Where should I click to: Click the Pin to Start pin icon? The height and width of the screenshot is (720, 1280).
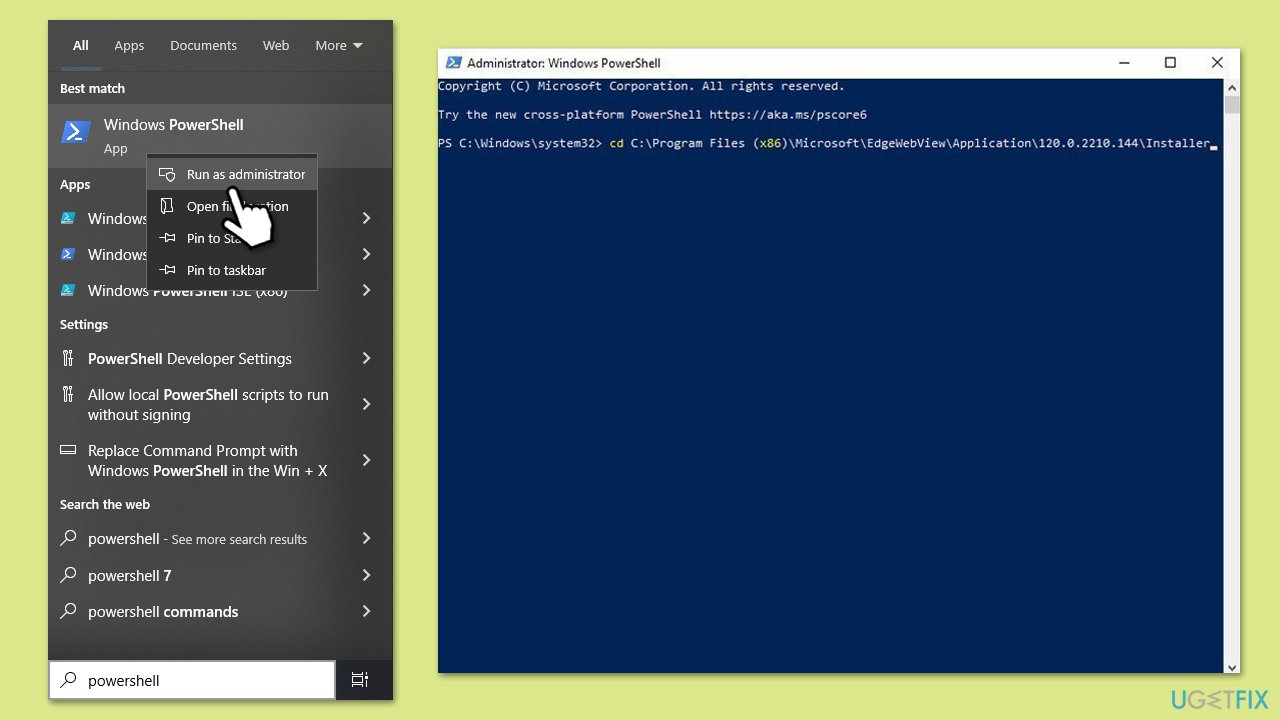click(167, 238)
